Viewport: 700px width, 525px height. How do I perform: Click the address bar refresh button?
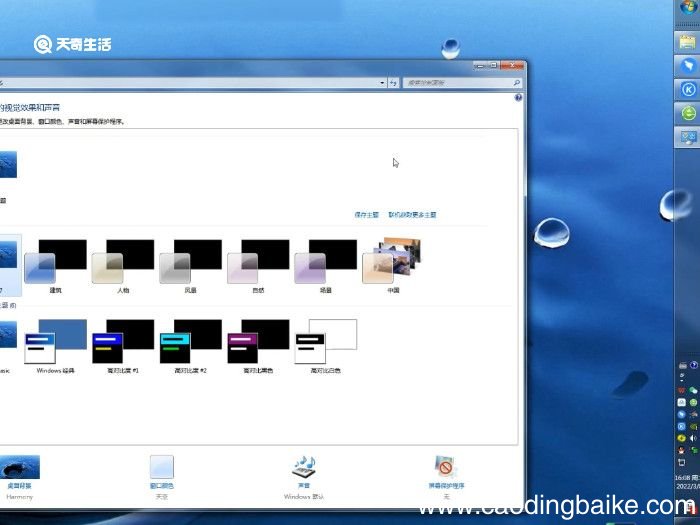point(393,83)
